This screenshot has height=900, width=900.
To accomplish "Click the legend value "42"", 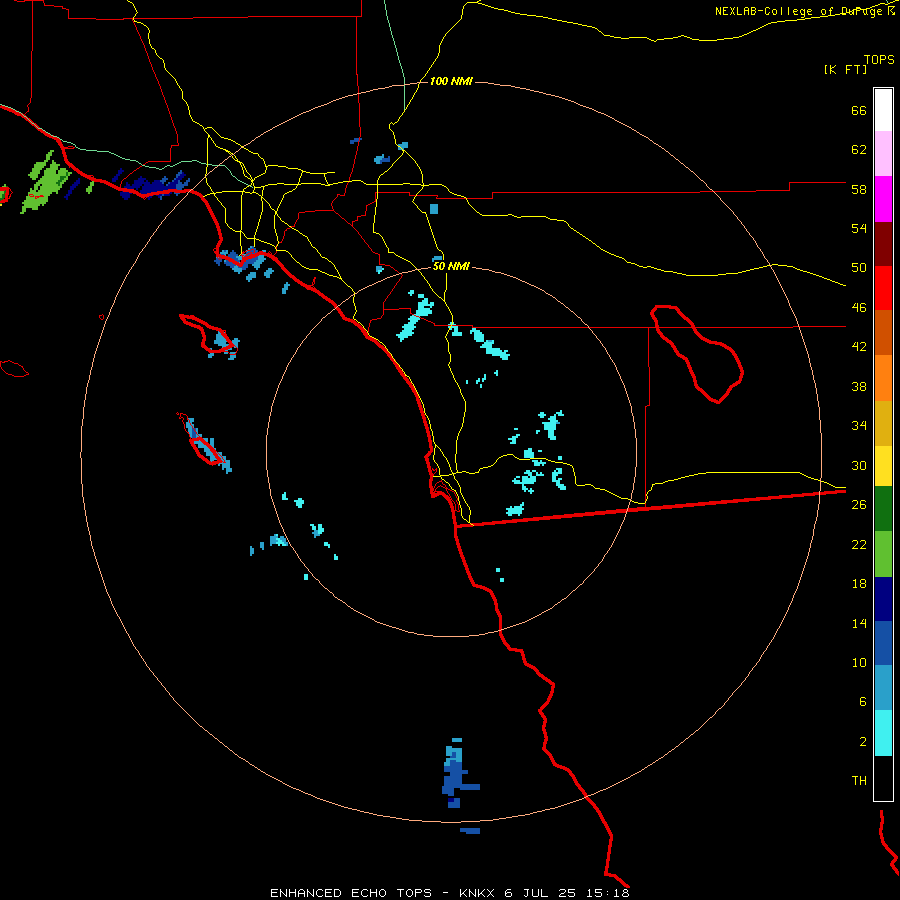I will (859, 347).
